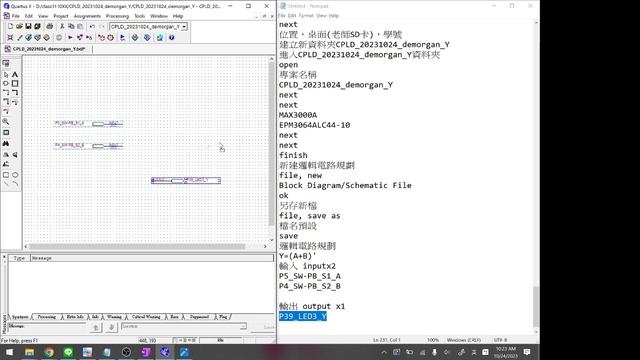Open the Windows Start button
Screen dimensions: 640x360
pos(9,352)
